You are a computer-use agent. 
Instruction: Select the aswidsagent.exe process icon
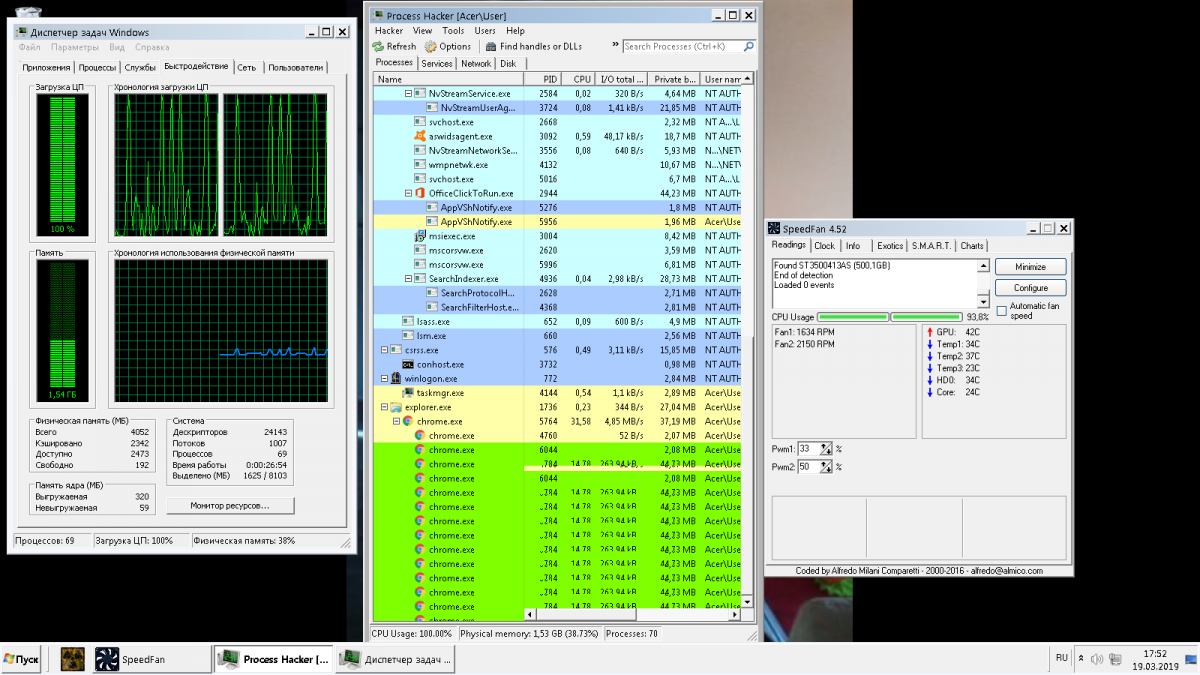click(x=420, y=136)
